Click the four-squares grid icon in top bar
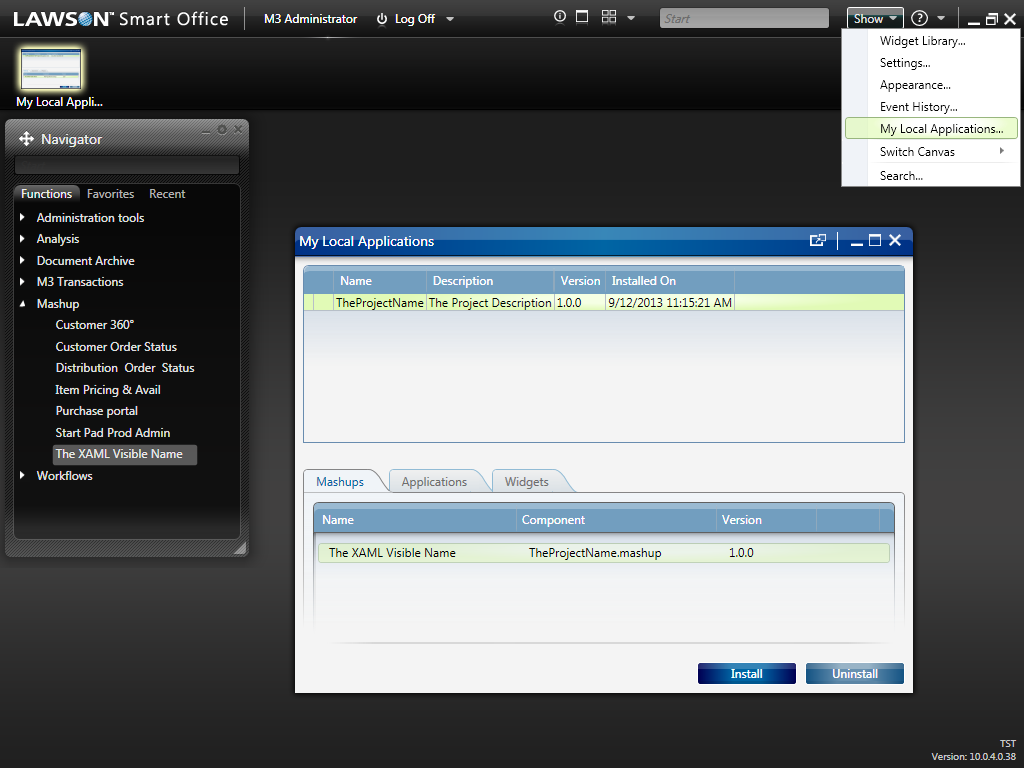This screenshot has width=1024, height=768. pyautogui.click(x=609, y=17)
